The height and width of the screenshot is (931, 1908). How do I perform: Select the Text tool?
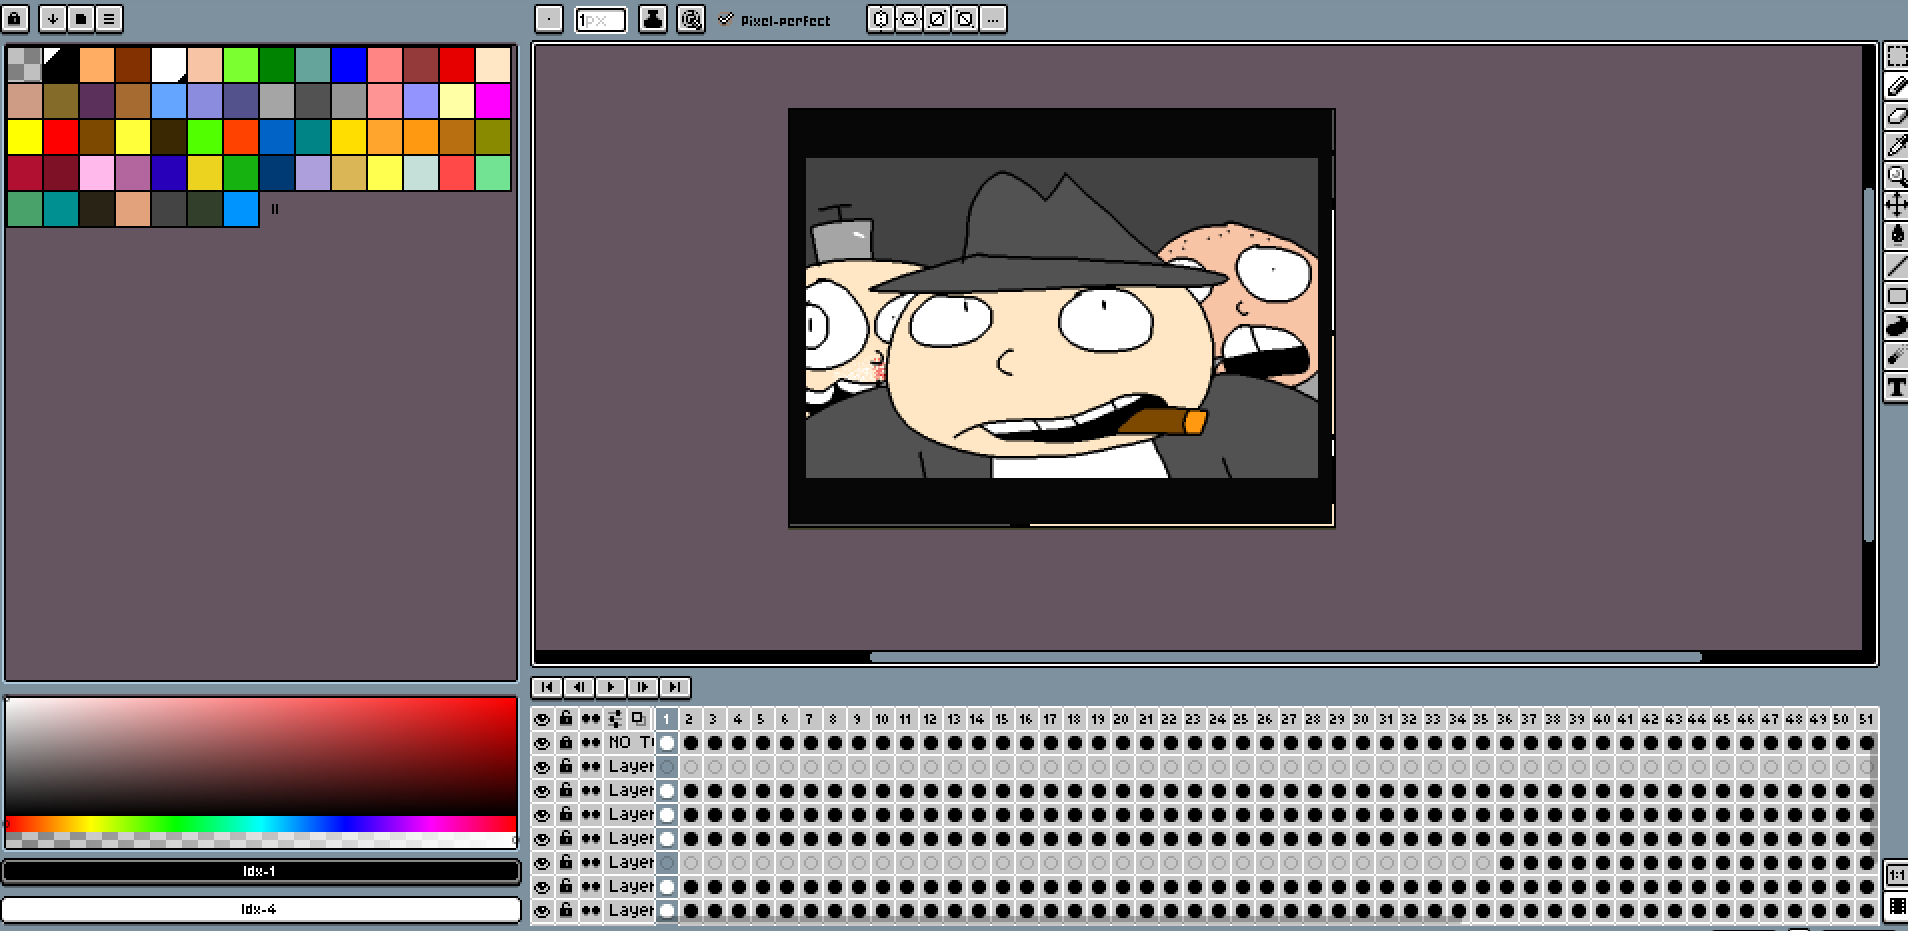pyautogui.click(x=1896, y=387)
